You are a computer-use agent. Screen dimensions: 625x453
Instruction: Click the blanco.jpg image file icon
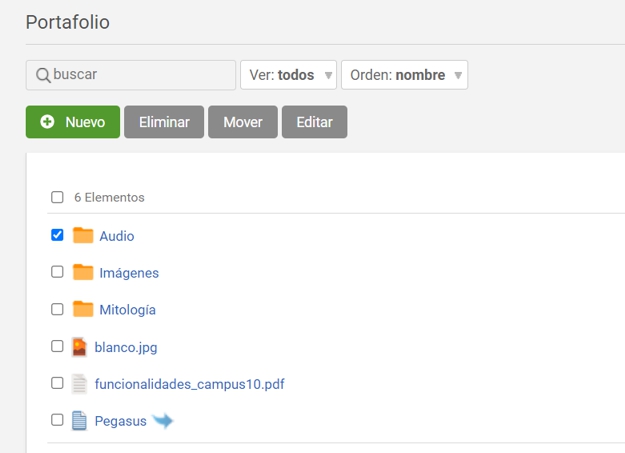point(80,347)
